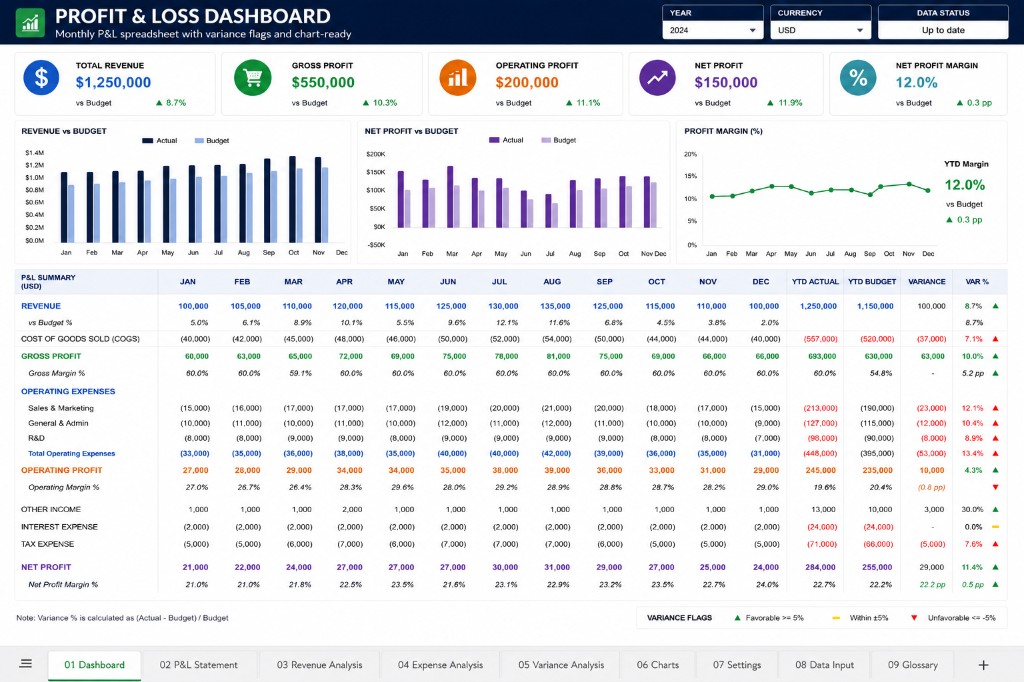Click the red unfavorable flag in COGS row
Viewport: 1024px width, 682px height.
(995, 339)
